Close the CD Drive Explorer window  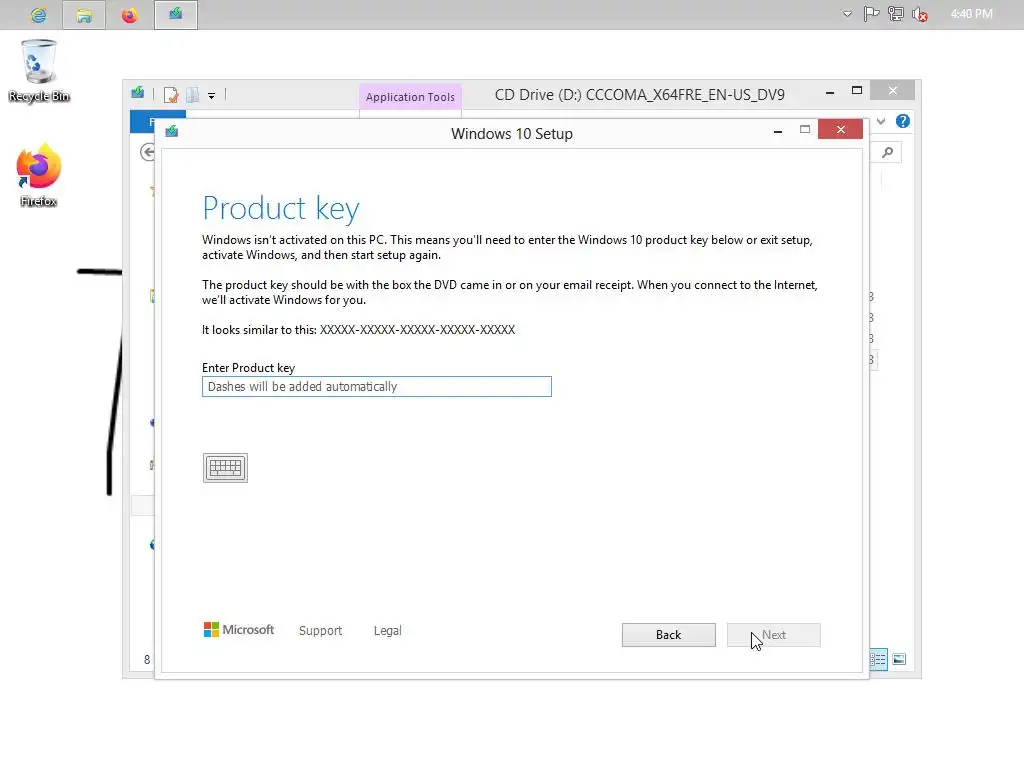pos(893,91)
